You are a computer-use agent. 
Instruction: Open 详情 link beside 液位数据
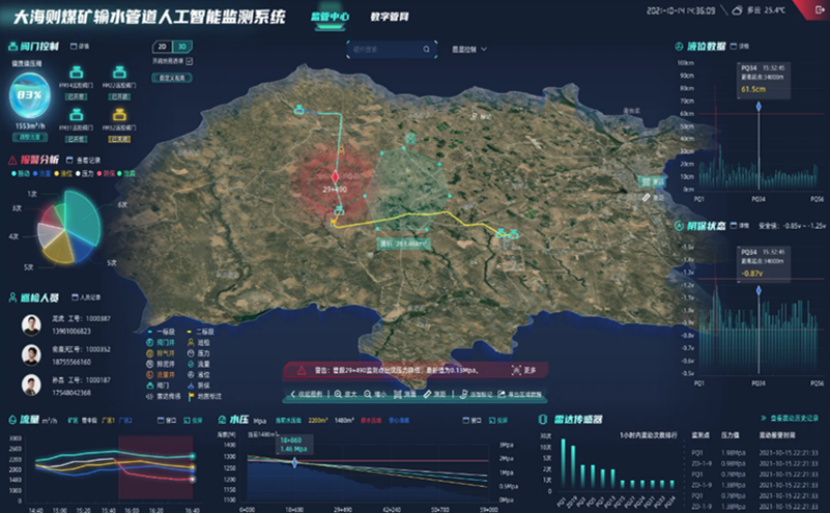(x=740, y=46)
